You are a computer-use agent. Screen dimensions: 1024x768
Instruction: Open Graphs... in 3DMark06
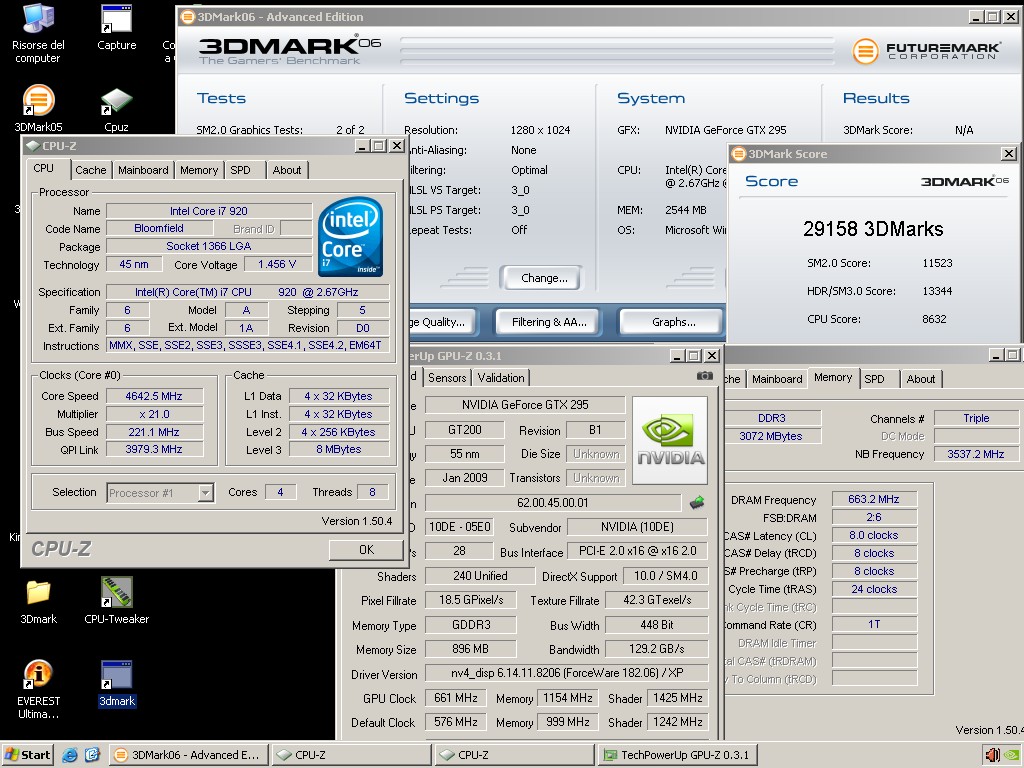673,322
